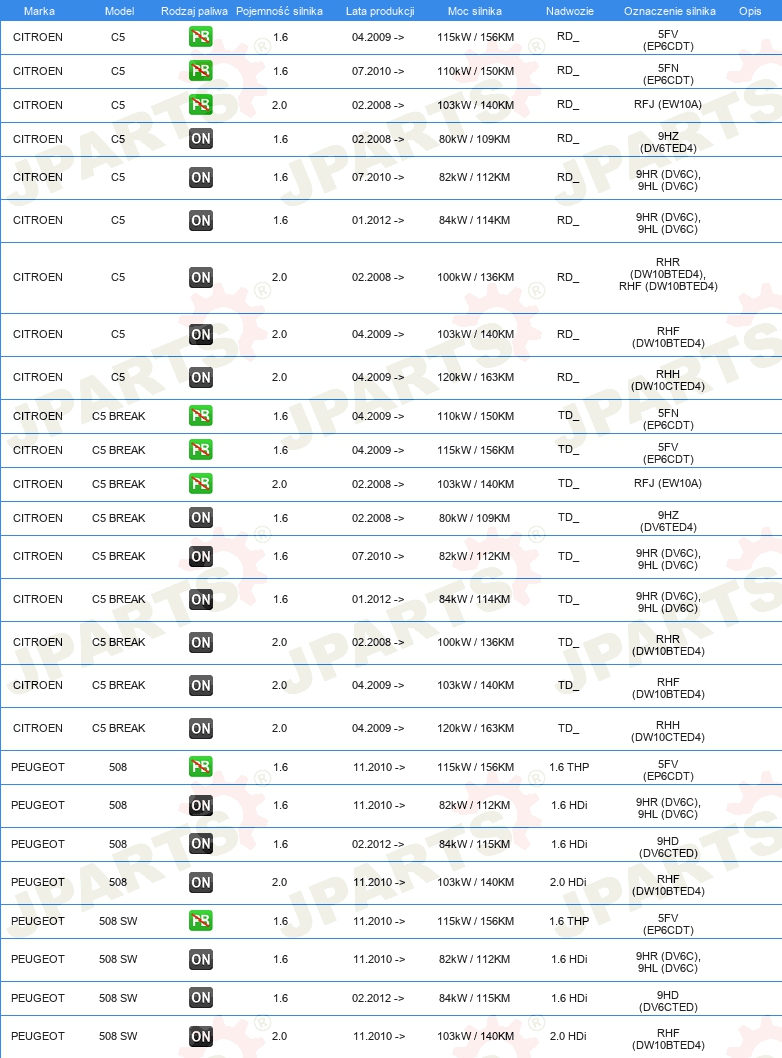Click petrol icon for Peugeot 508 SW 1.6 THP
Image resolution: width=782 pixels, height=1058 pixels.
click(x=200, y=920)
